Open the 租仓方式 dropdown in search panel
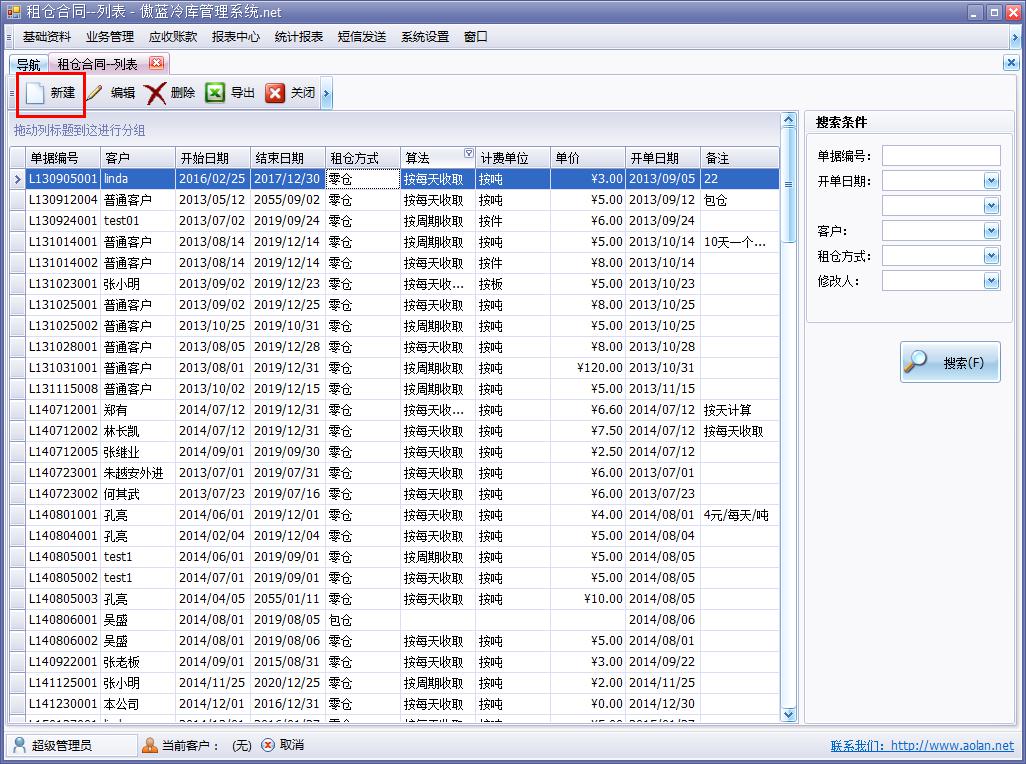Viewport: 1026px width, 764px height. pos(991,256)
